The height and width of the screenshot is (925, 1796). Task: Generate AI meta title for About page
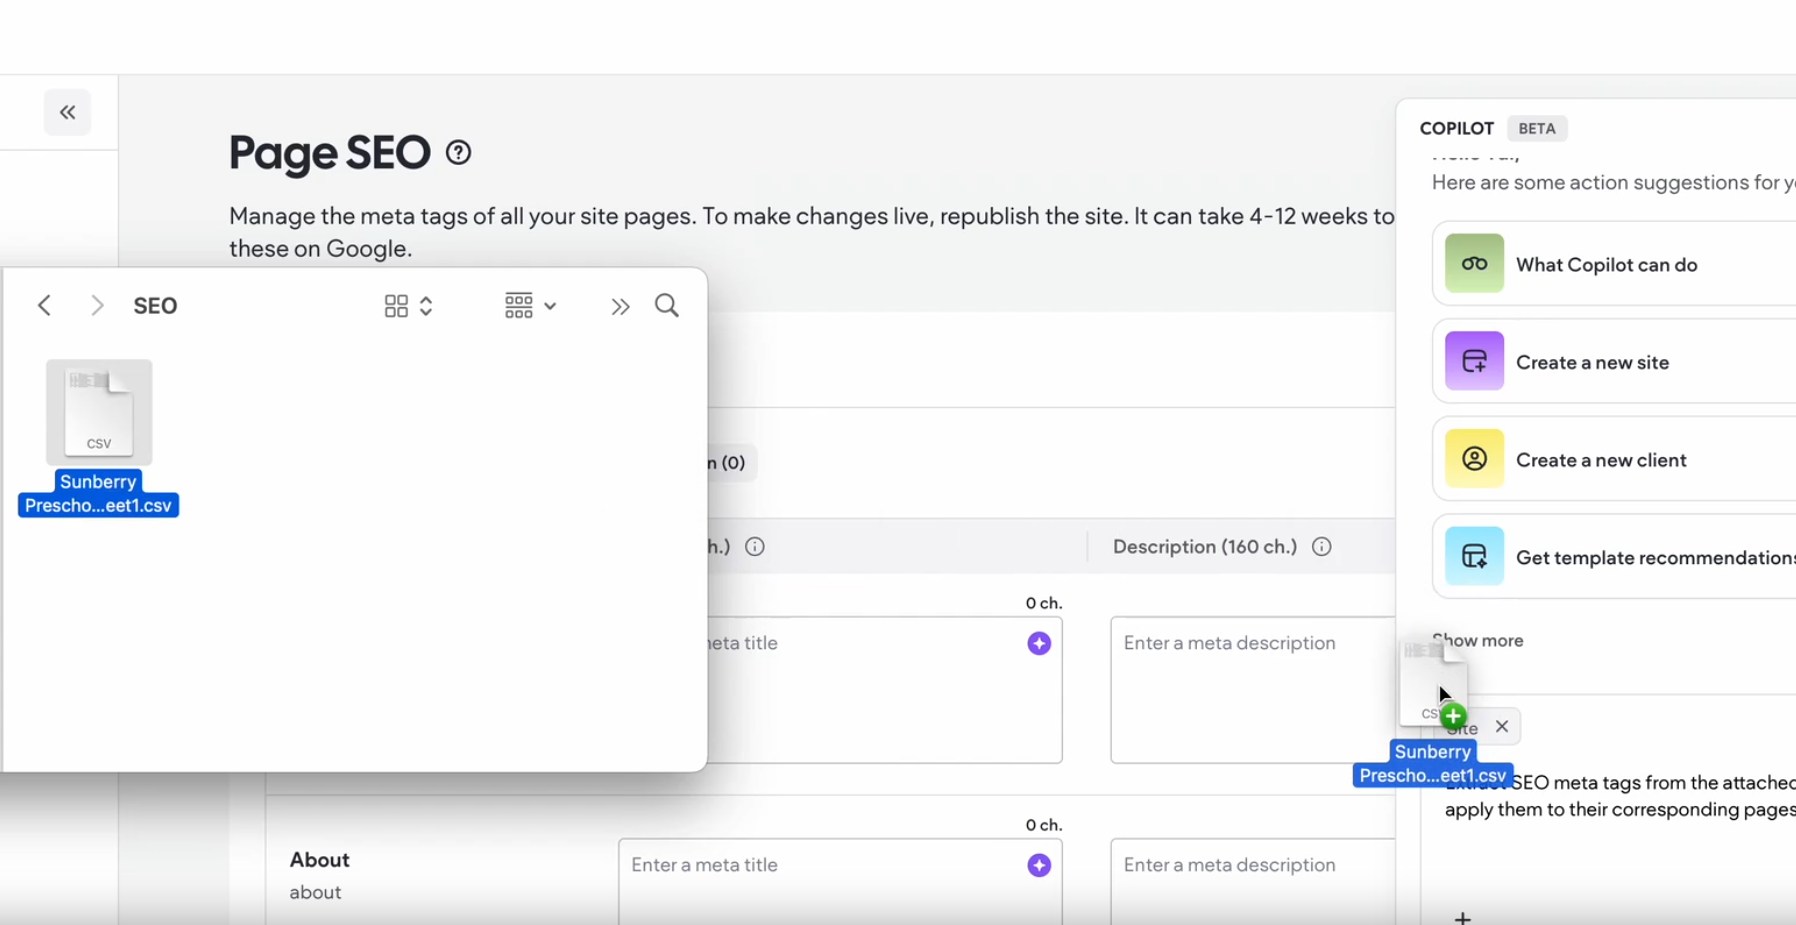click(x=1039, y=865)
